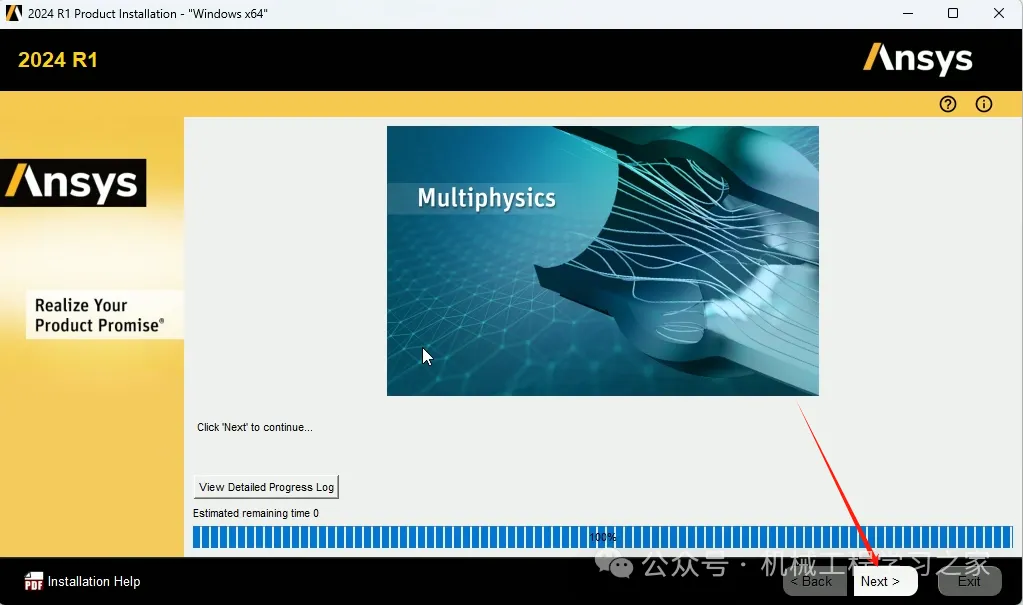1023x605 pixels.
Task: Open the Installation Help link
Action: click(93, 581)
